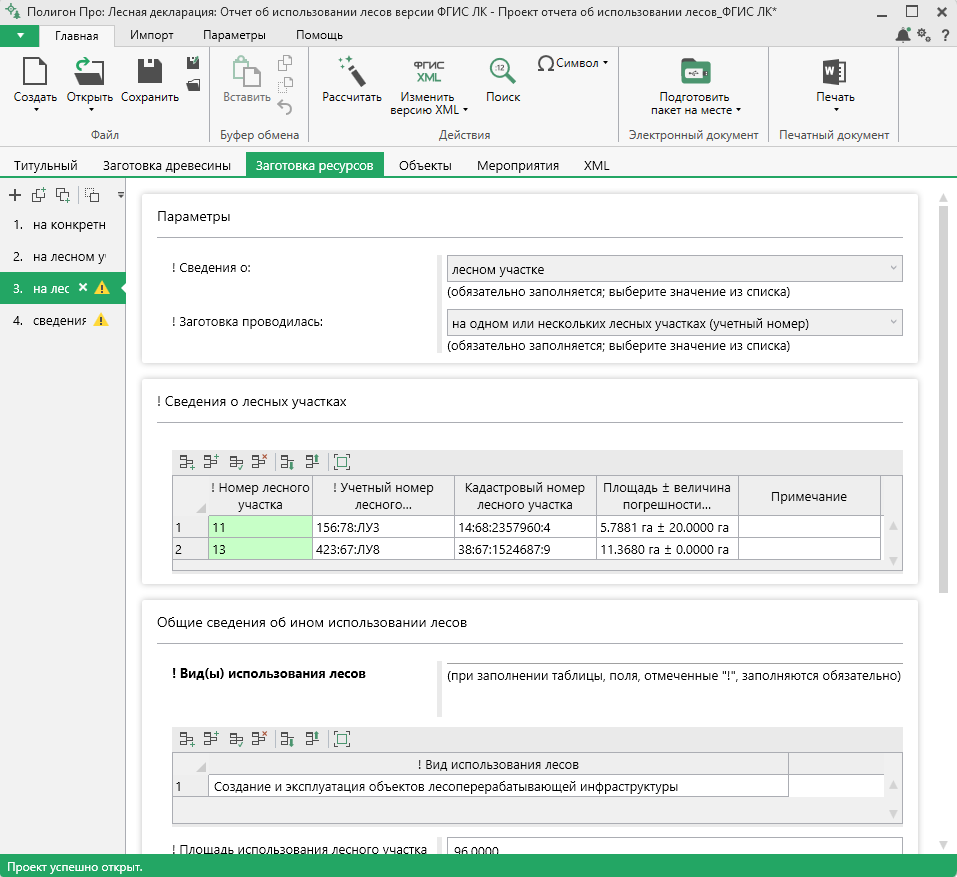Screen dimensions: 957x877
Task: Click the add-copy section icon in sidebar
Action: pyautogui.click(x=39, y=195)
